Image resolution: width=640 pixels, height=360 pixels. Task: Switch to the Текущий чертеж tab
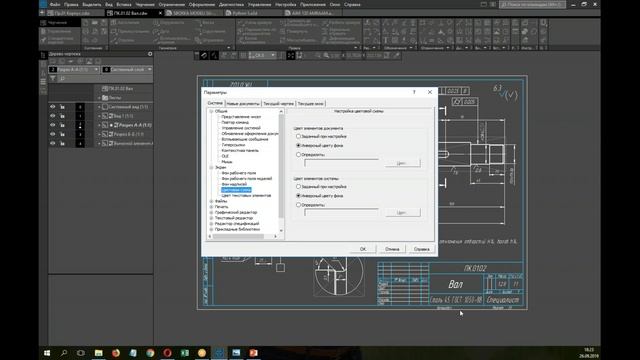pyautogui.click(x=278, y=104)
